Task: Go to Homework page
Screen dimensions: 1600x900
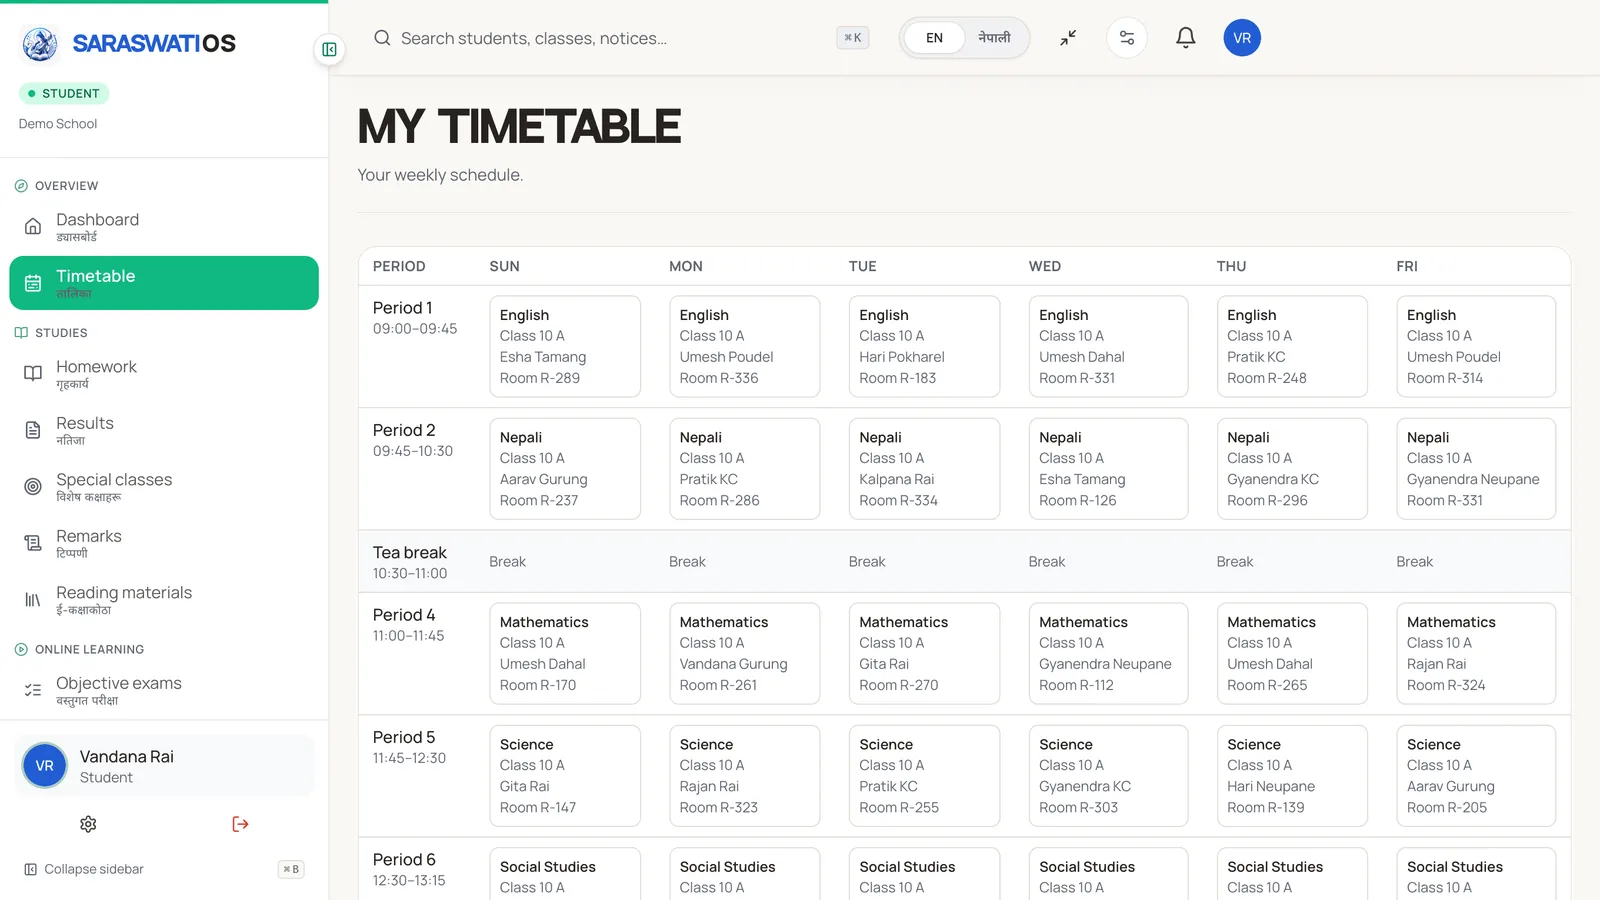Action: click(164, 374)
